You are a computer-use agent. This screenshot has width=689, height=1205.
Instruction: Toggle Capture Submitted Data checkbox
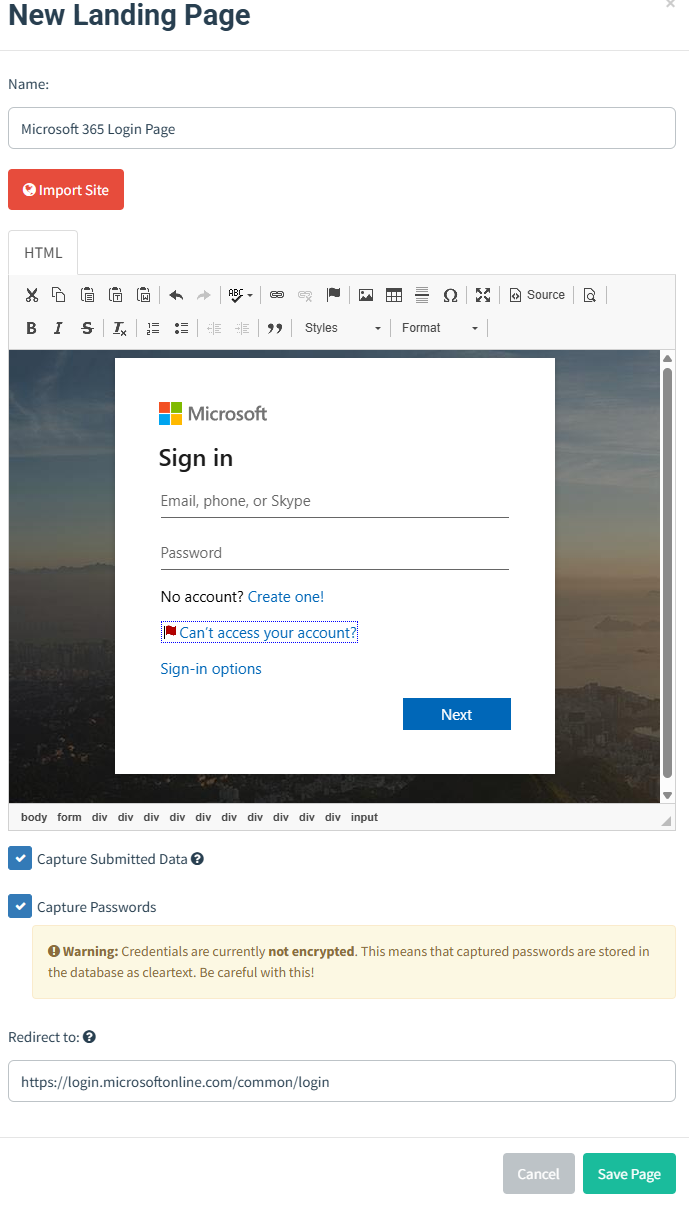(20, 858)
